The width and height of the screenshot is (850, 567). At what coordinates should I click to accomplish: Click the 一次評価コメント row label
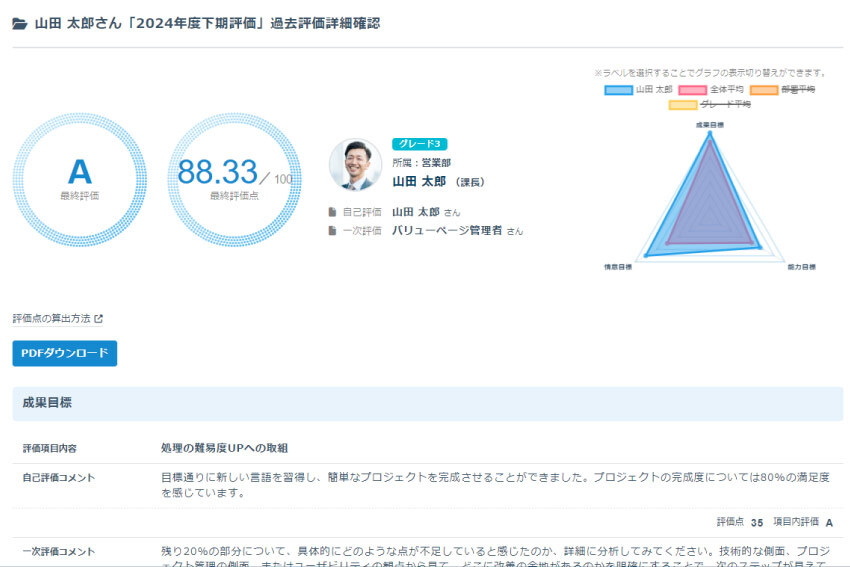59,552
